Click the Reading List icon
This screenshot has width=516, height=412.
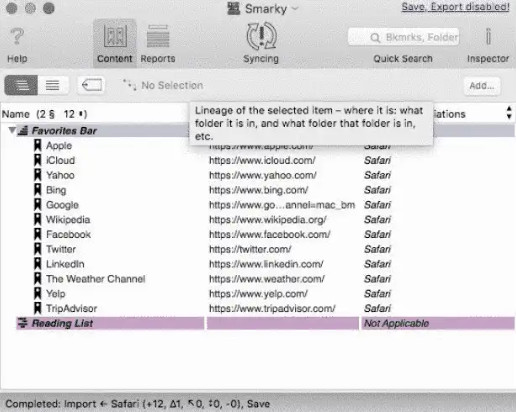coord(23,323)
